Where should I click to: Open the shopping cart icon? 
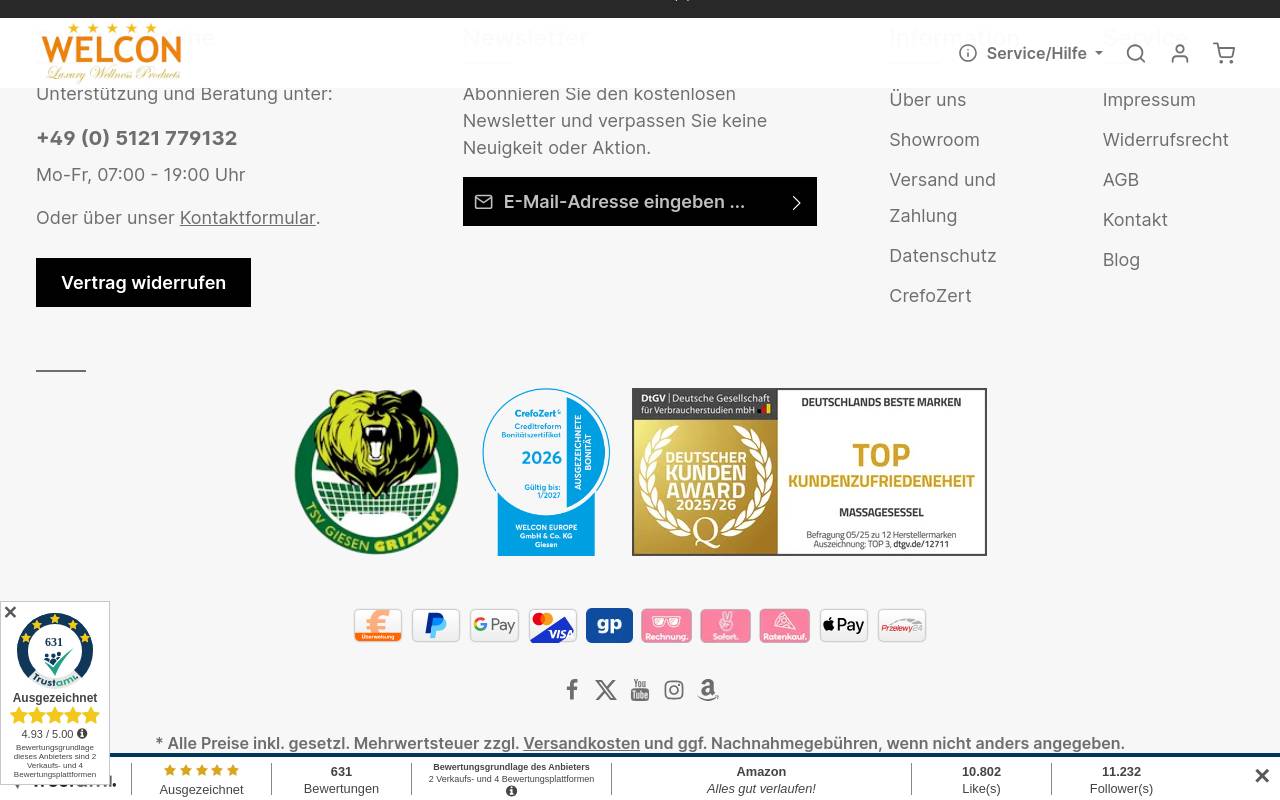pyautogui.click(x=1224, y=53)
